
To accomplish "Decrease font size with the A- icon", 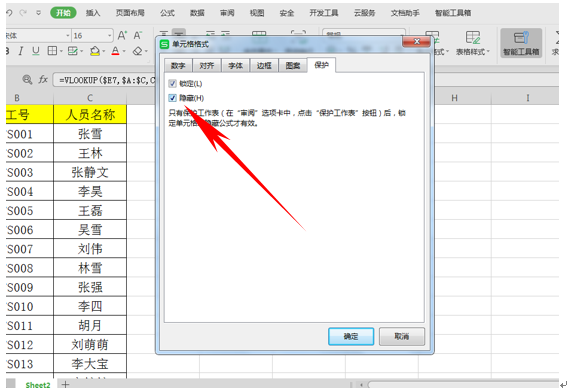I will (138, 36).
